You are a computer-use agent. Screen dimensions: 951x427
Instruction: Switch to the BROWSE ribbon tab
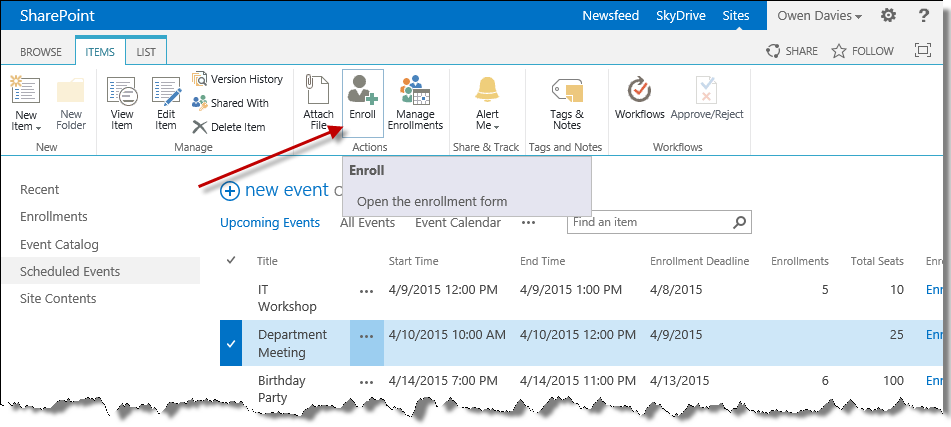[41, 51]
